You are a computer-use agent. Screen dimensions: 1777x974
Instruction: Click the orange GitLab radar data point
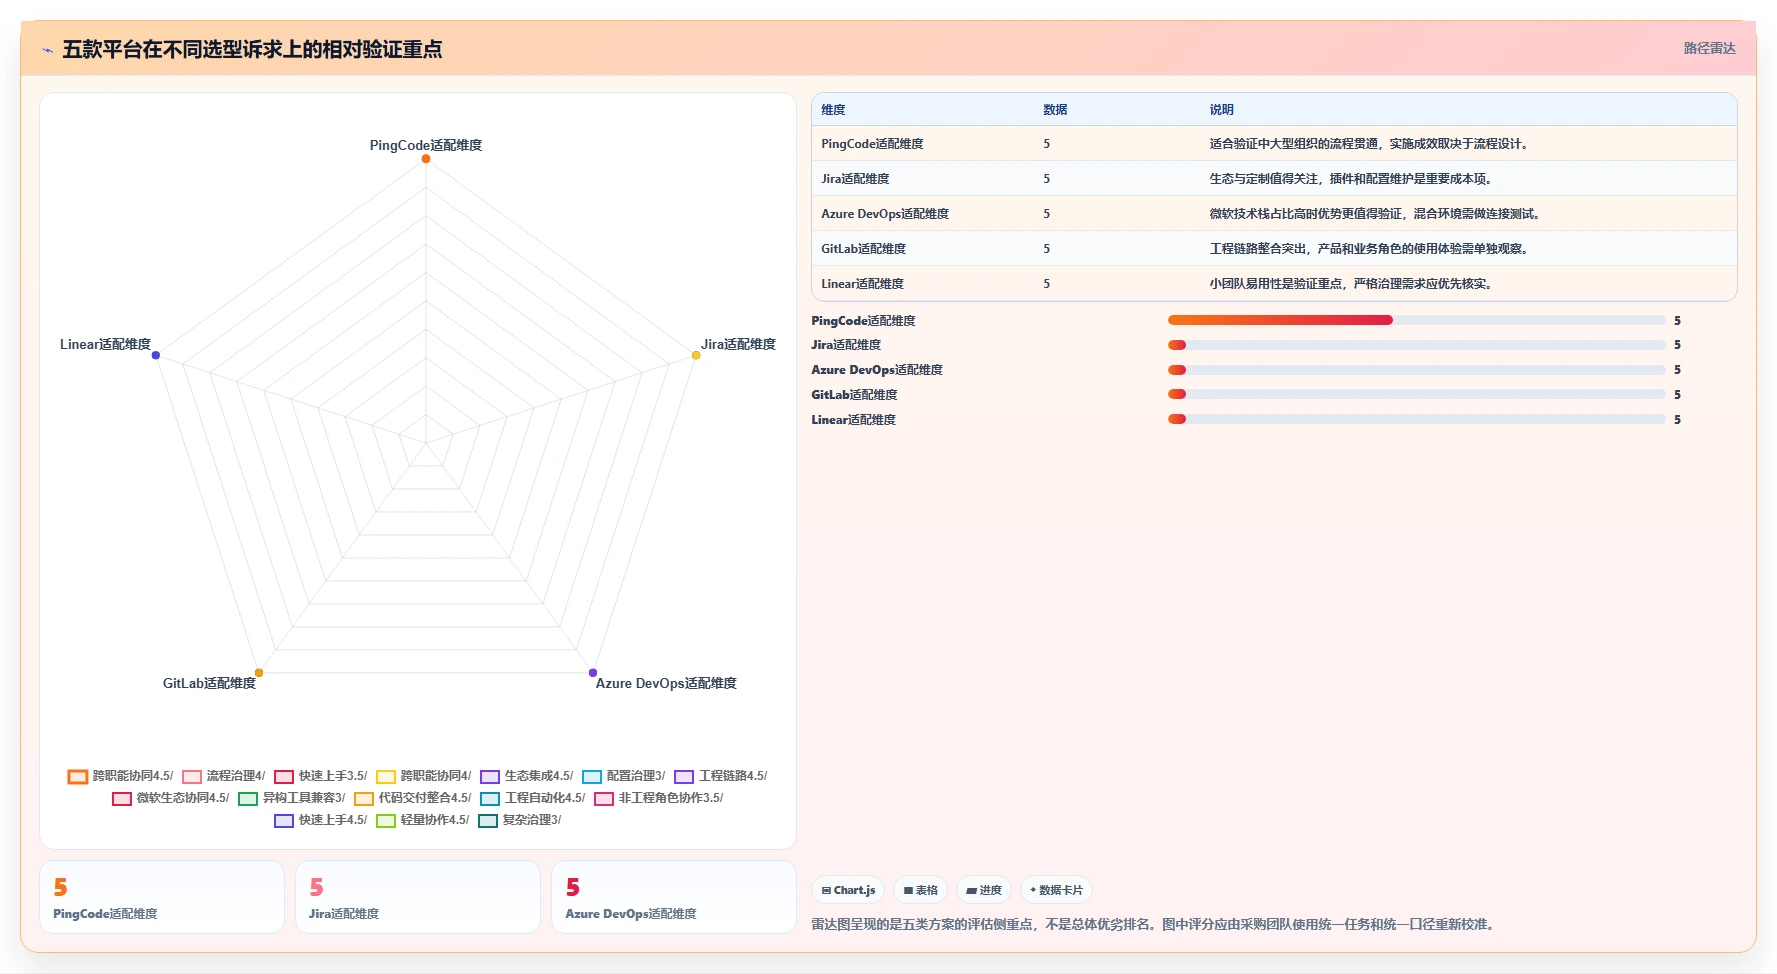[x=259, y=673]
